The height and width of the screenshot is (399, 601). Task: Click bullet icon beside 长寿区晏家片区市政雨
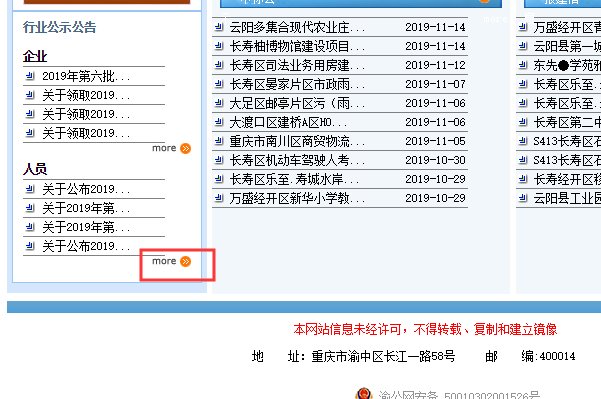[219, 84]
